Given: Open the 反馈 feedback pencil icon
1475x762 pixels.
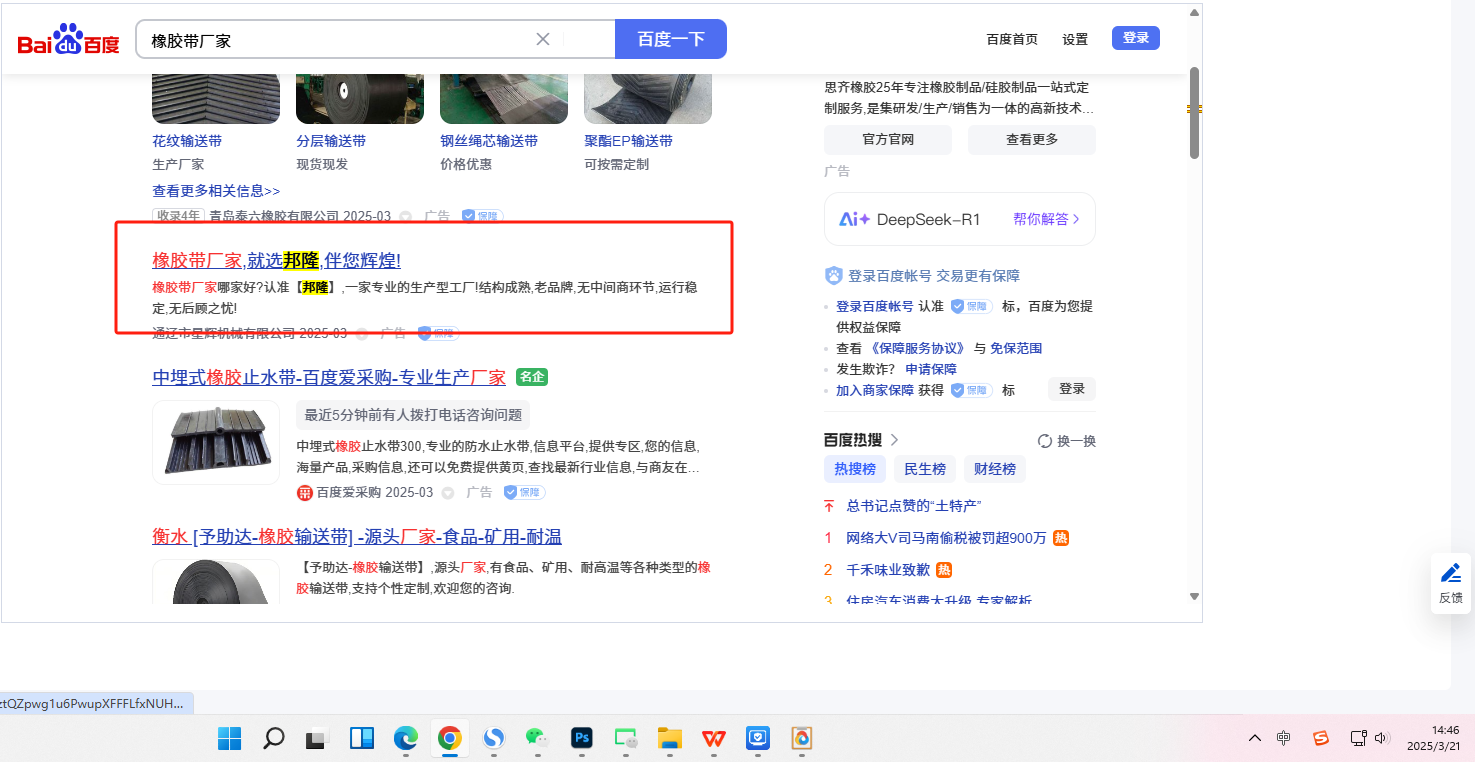Looking at the screenshot, I should pyautogui.click(x=1450, y=574).
